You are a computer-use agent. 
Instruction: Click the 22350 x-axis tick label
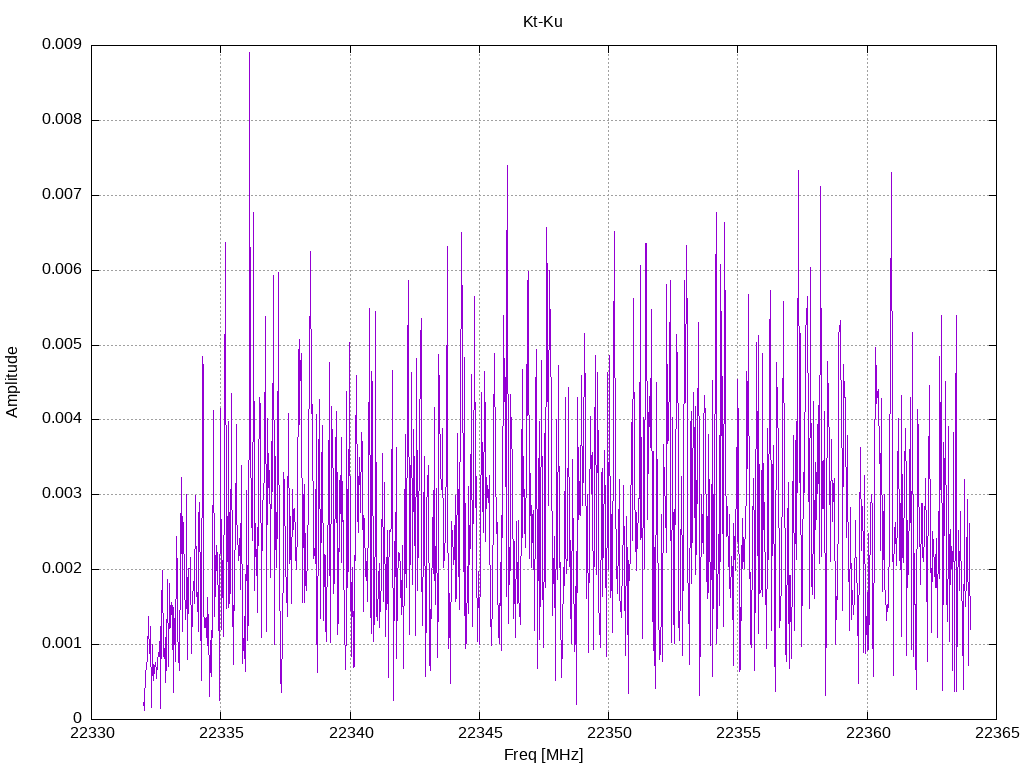coord(609,733)
